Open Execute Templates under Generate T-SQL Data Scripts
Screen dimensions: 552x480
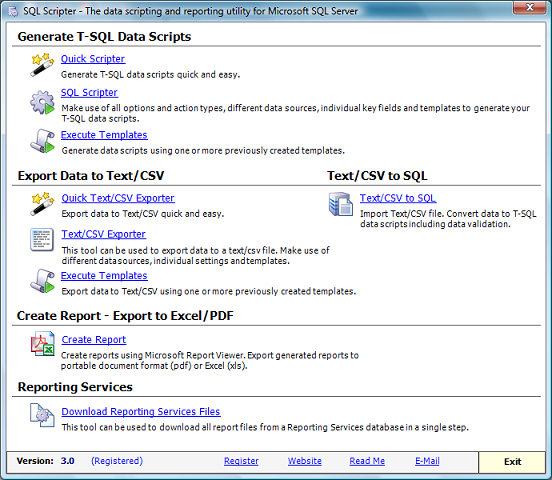click(x=104, y=135)
